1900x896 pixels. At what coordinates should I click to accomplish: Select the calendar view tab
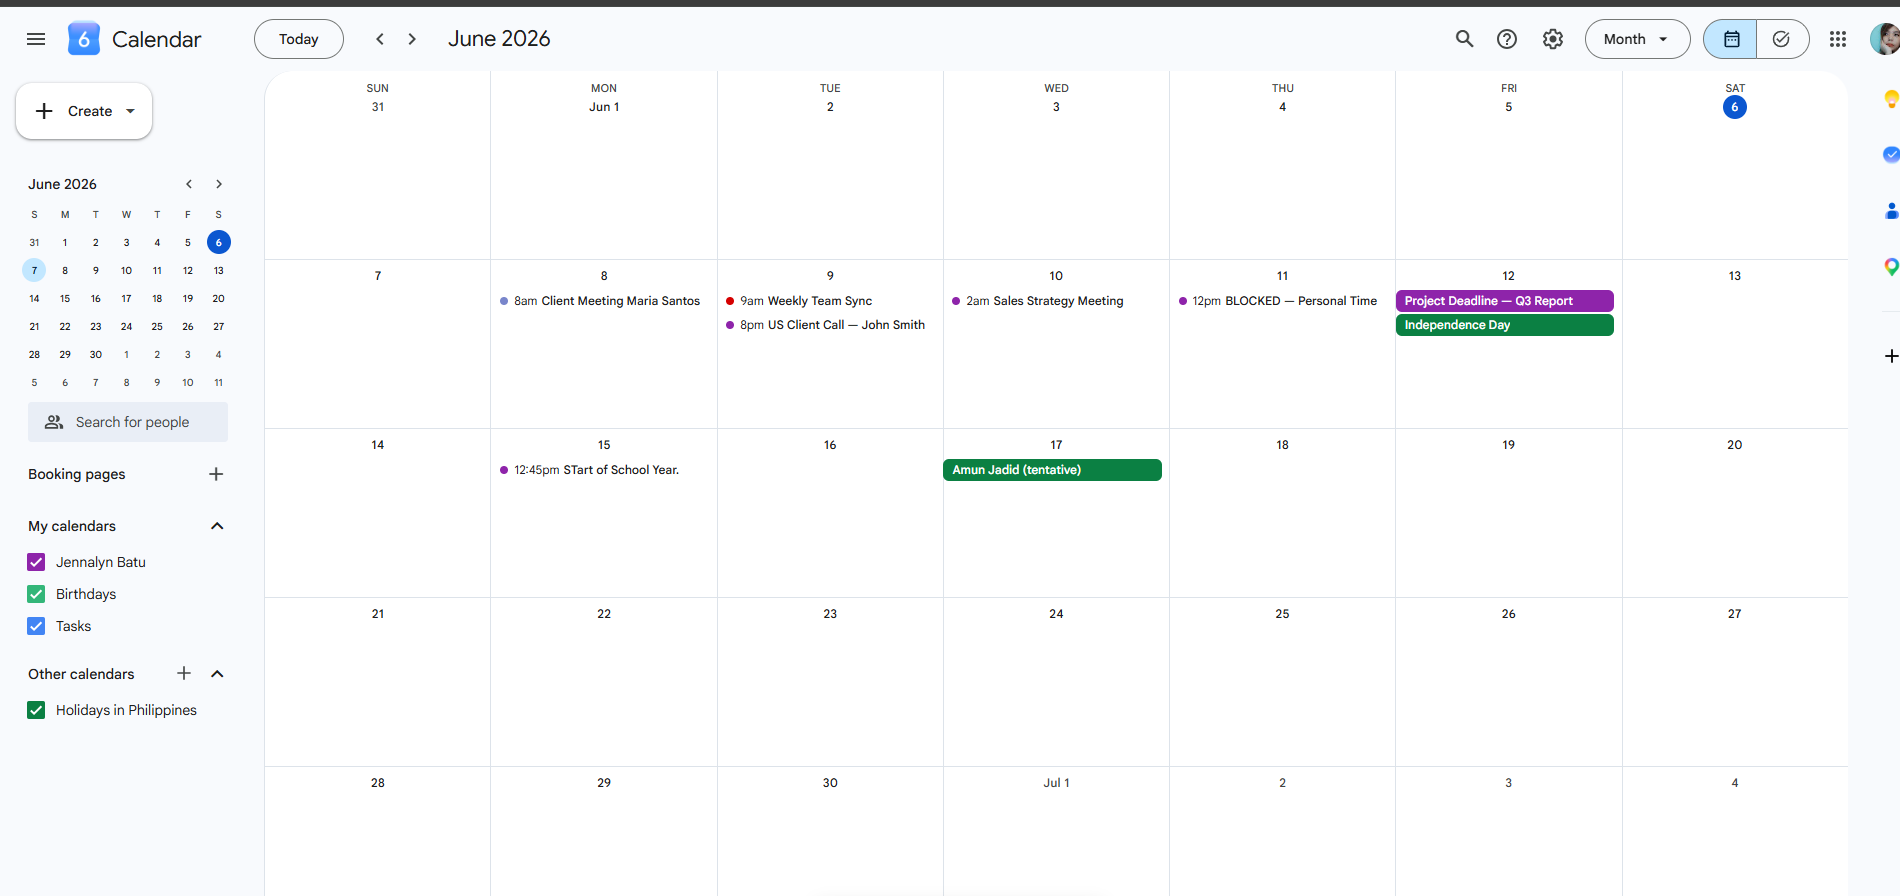click(x=1731, y=39)
